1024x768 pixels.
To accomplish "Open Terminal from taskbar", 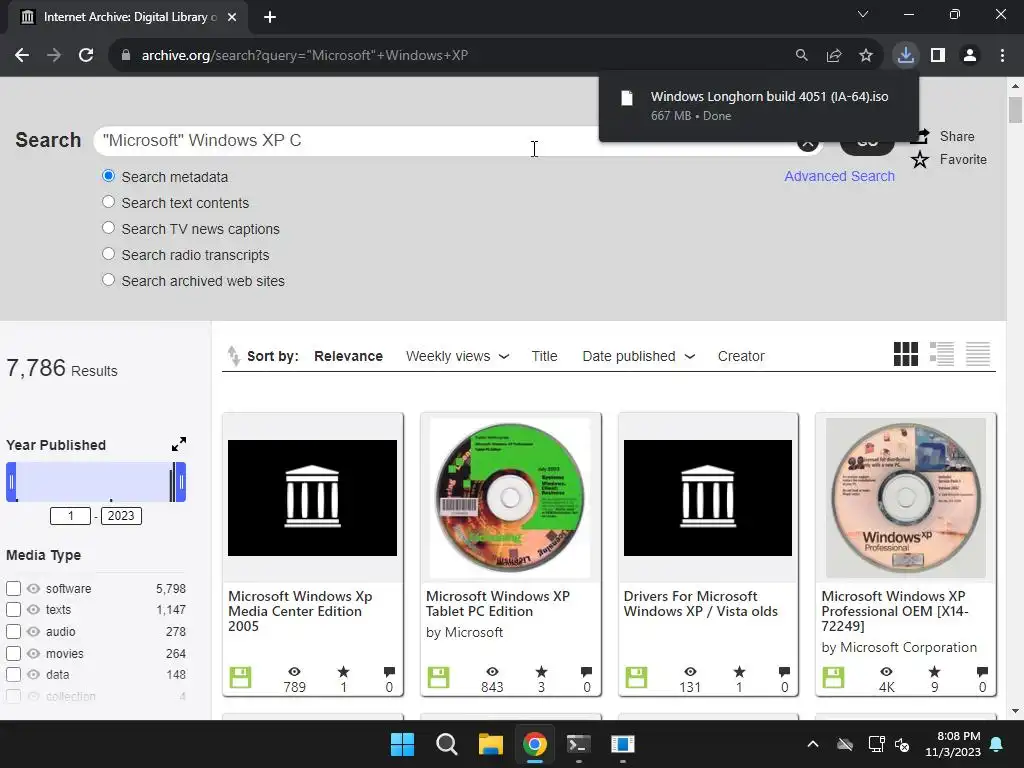I will 579,744.
